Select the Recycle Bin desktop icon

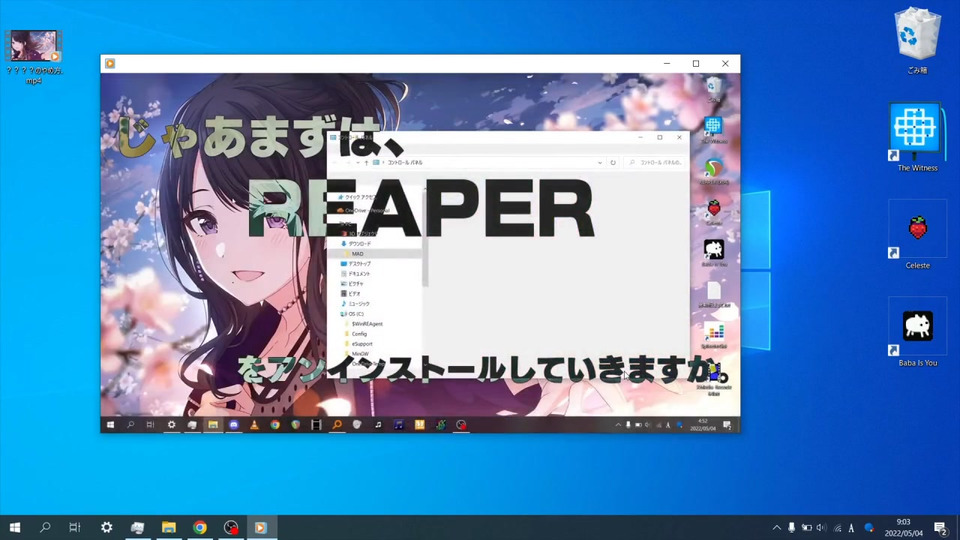[x=917, y=40]
